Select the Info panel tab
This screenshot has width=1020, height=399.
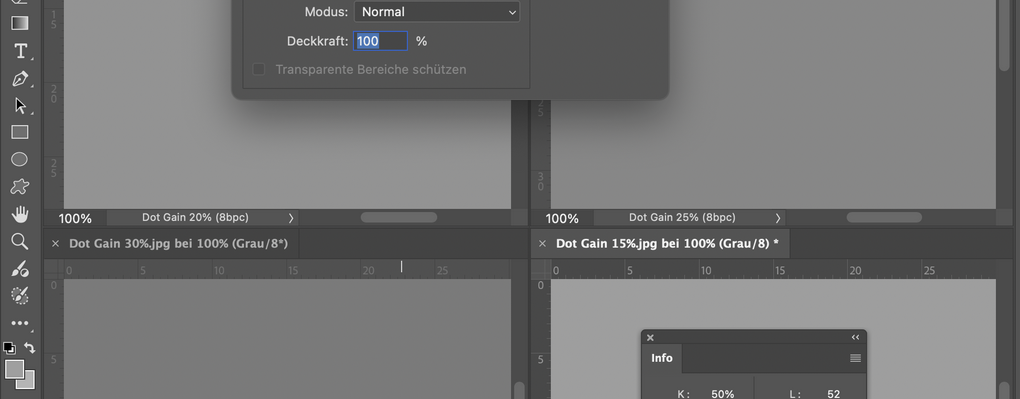(x=662, y=358)
